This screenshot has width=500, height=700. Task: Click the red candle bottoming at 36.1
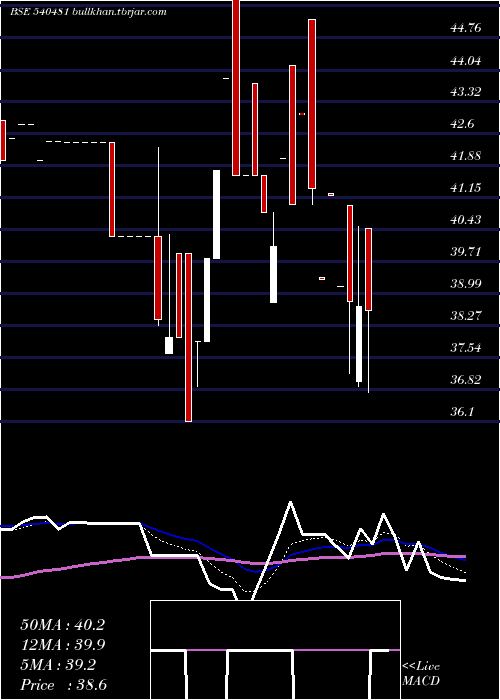point(188,337)
